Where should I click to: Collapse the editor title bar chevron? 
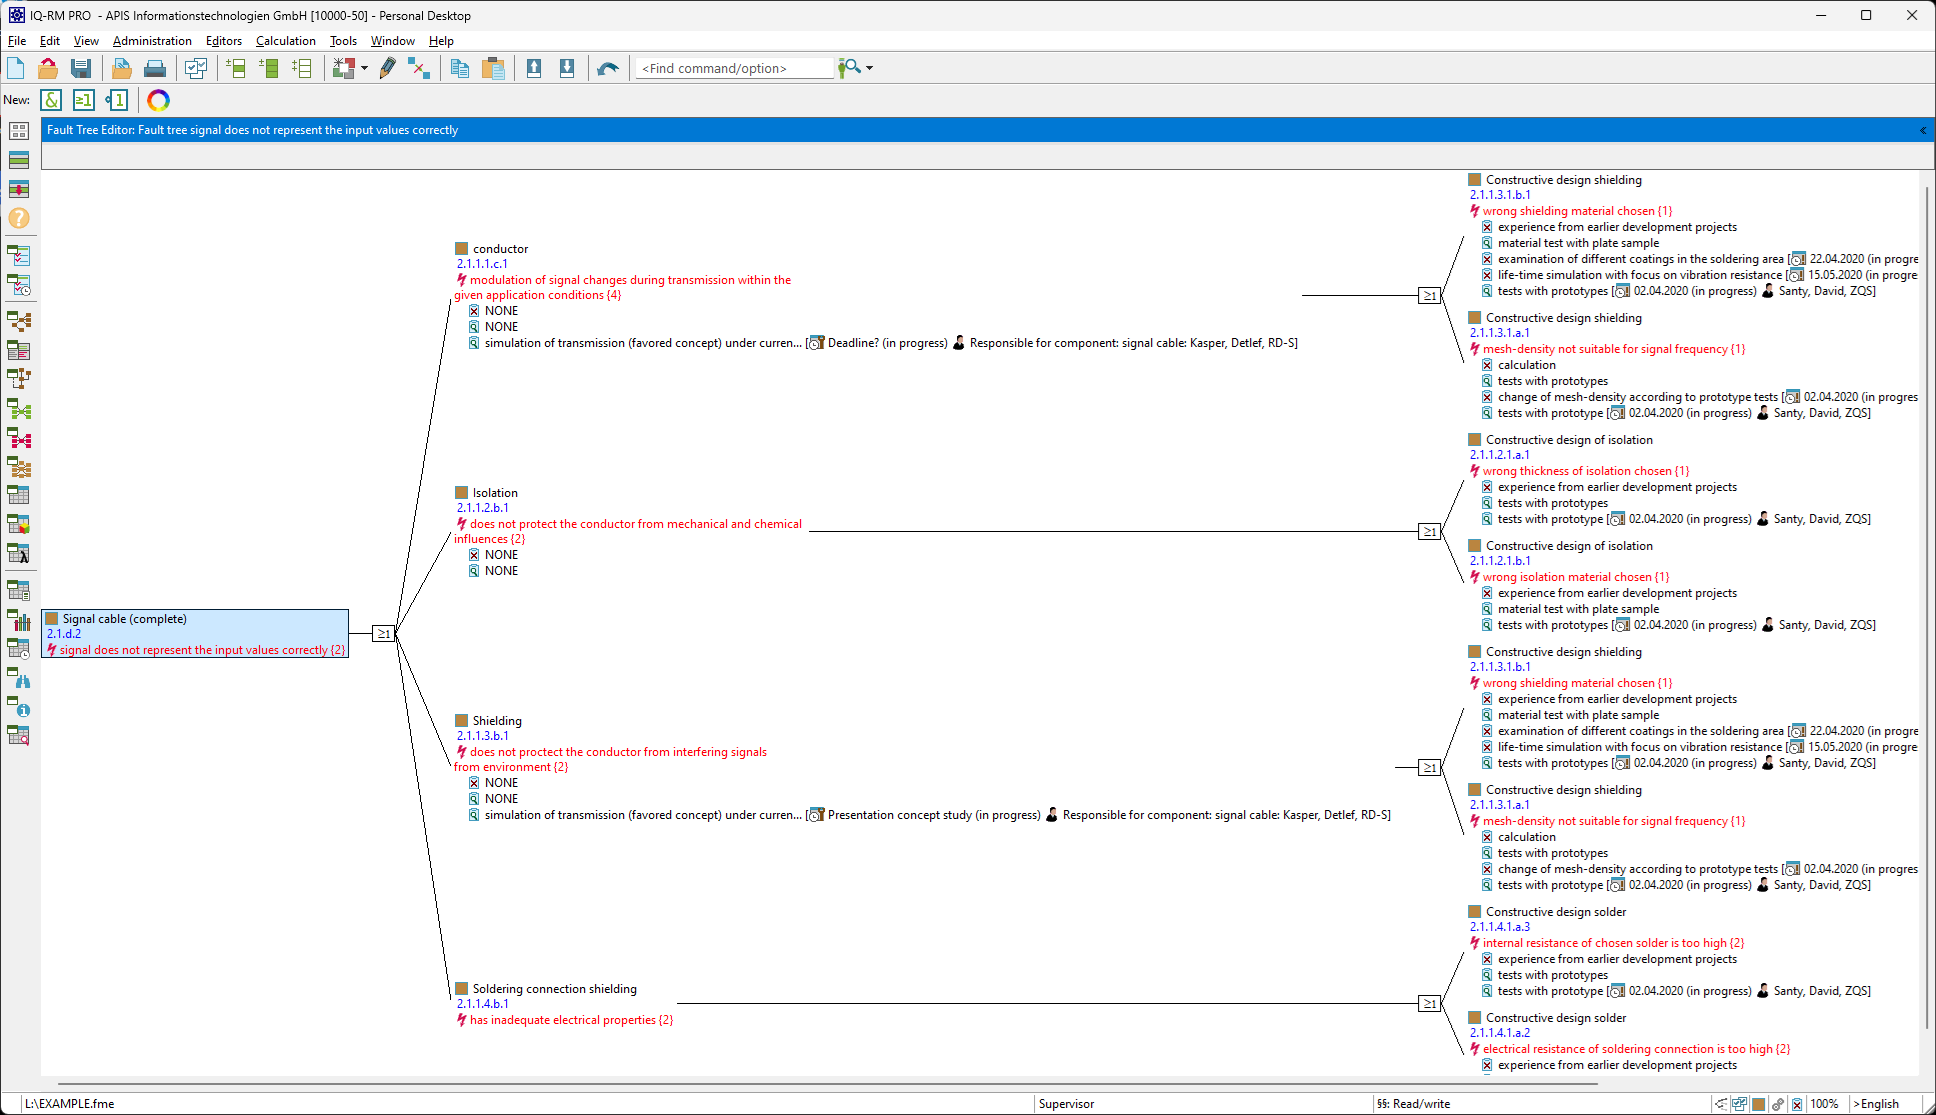click(1923, 130)
